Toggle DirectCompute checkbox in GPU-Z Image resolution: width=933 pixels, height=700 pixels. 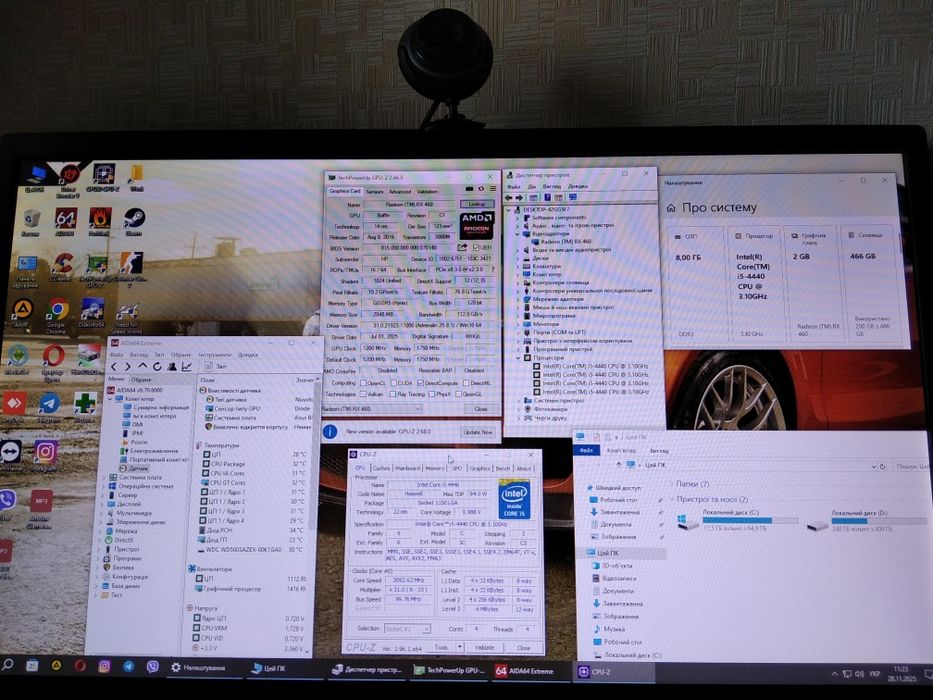pyautogui.click(x=421, y=383)
